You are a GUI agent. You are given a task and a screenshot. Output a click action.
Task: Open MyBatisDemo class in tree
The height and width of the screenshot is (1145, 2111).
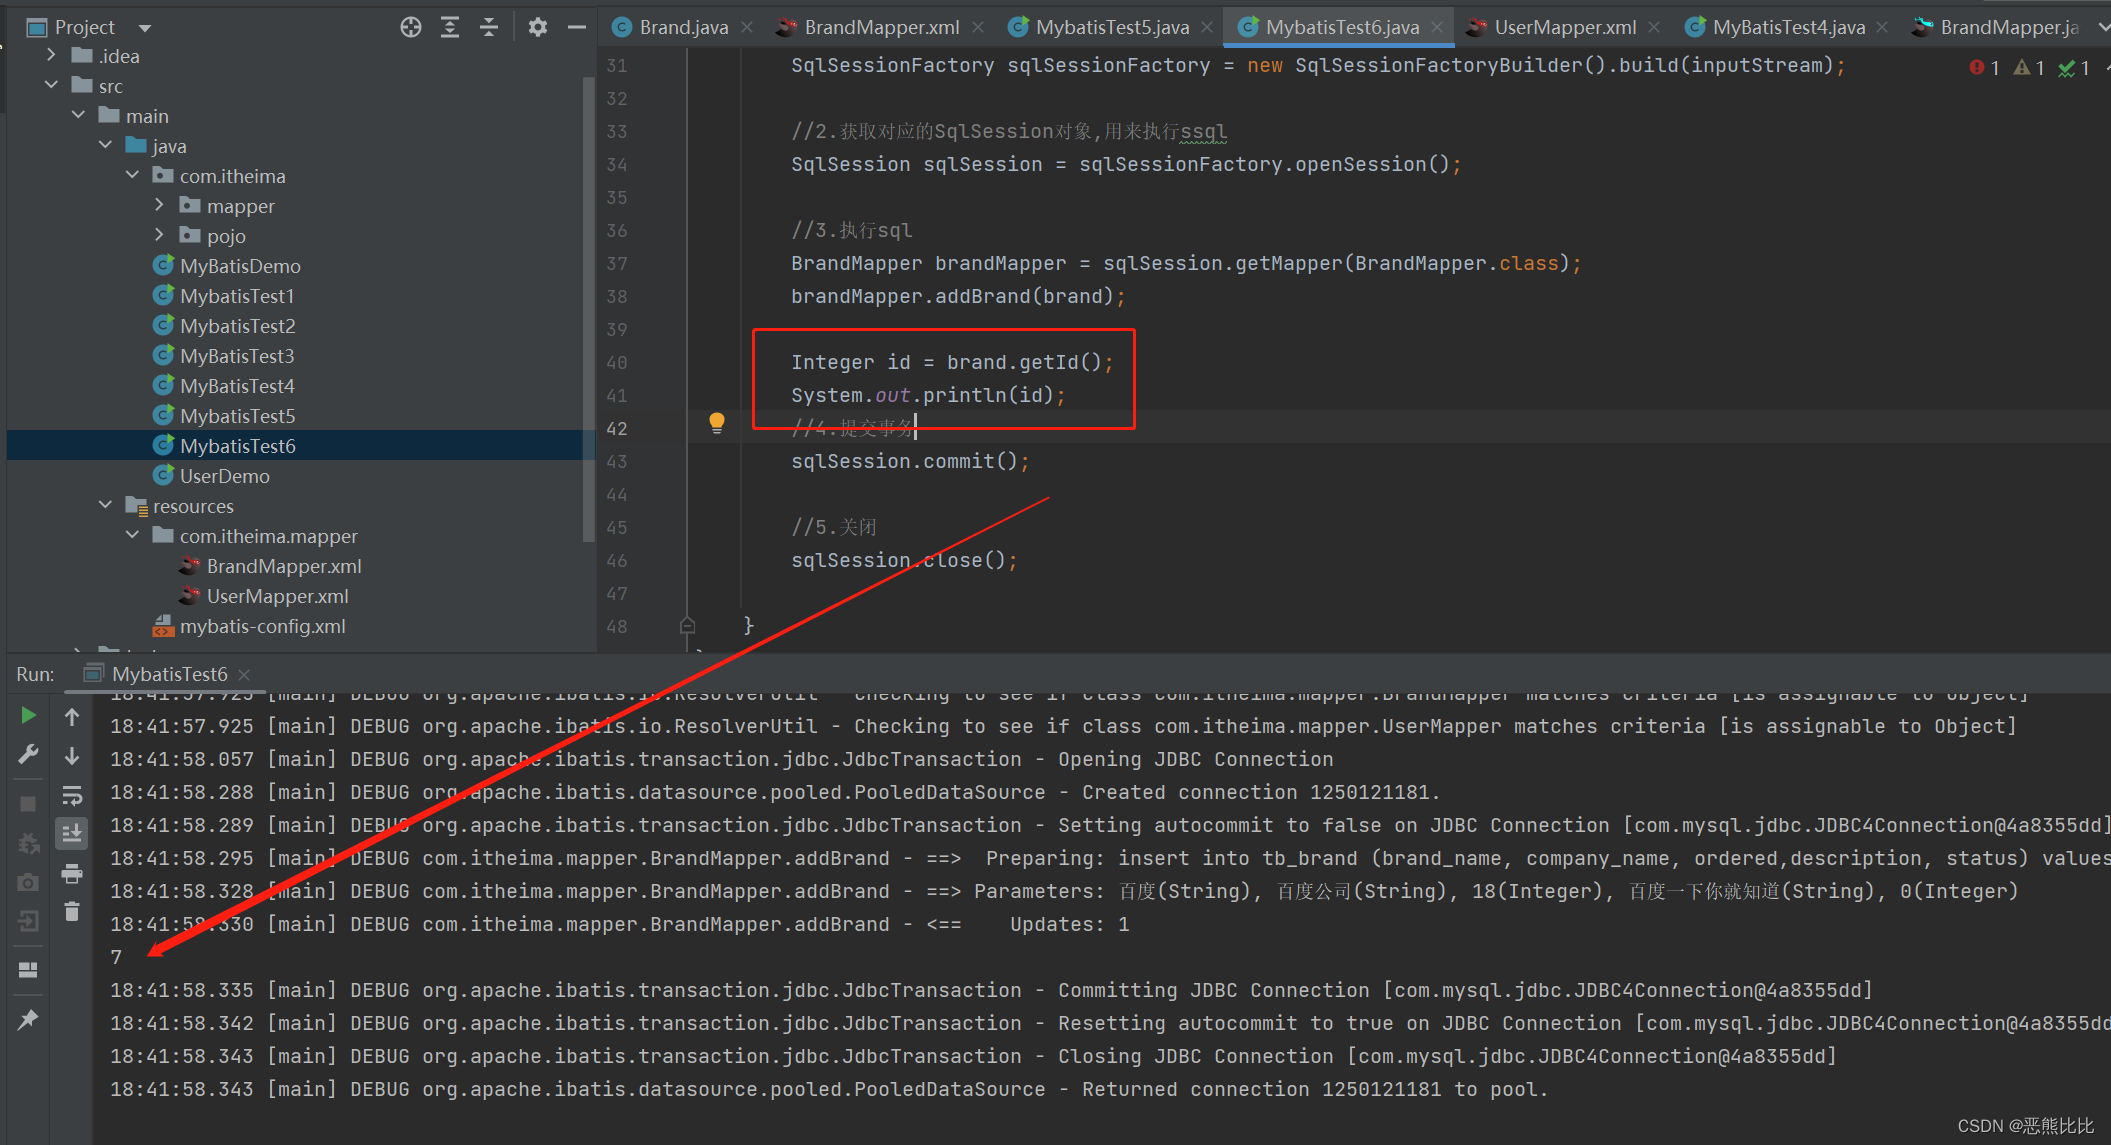[x=240, y=266]
